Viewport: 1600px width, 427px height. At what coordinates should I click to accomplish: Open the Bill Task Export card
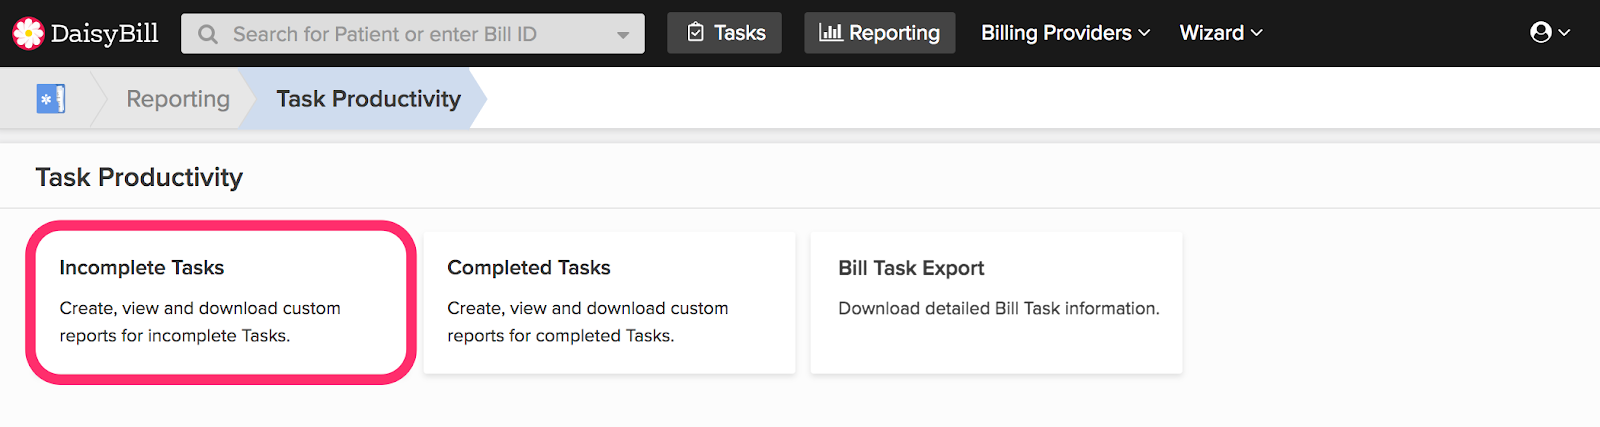996,302
